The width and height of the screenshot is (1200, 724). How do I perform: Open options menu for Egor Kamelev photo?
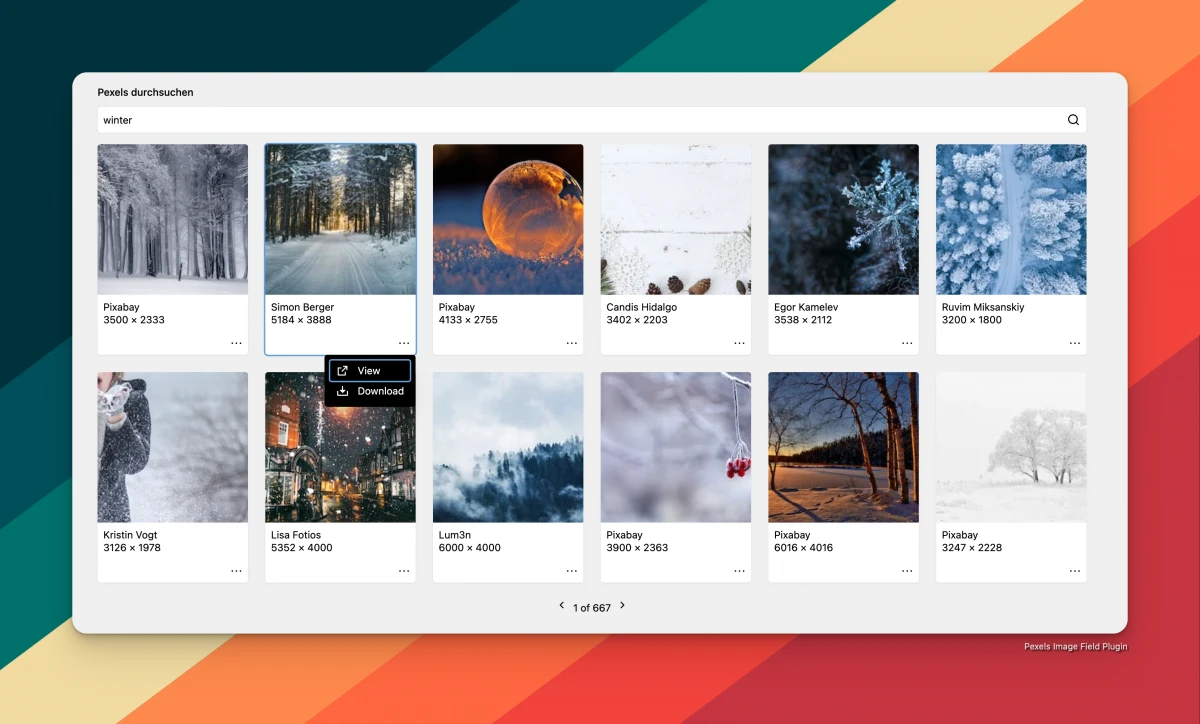[907, 343]
